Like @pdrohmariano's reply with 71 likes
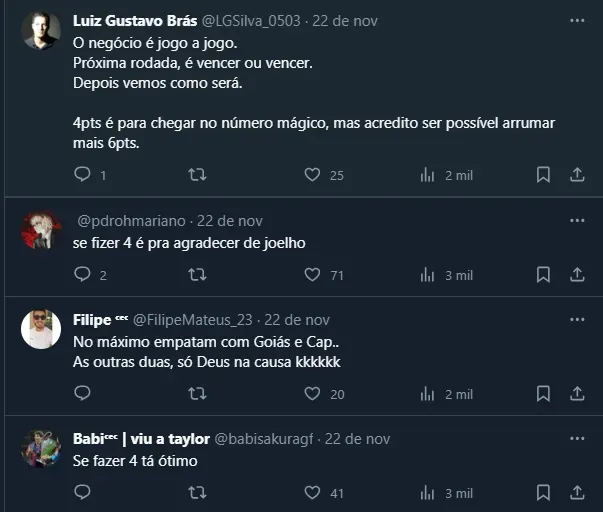The height and width of the screenshot is (512, 603). coord(312,274)
